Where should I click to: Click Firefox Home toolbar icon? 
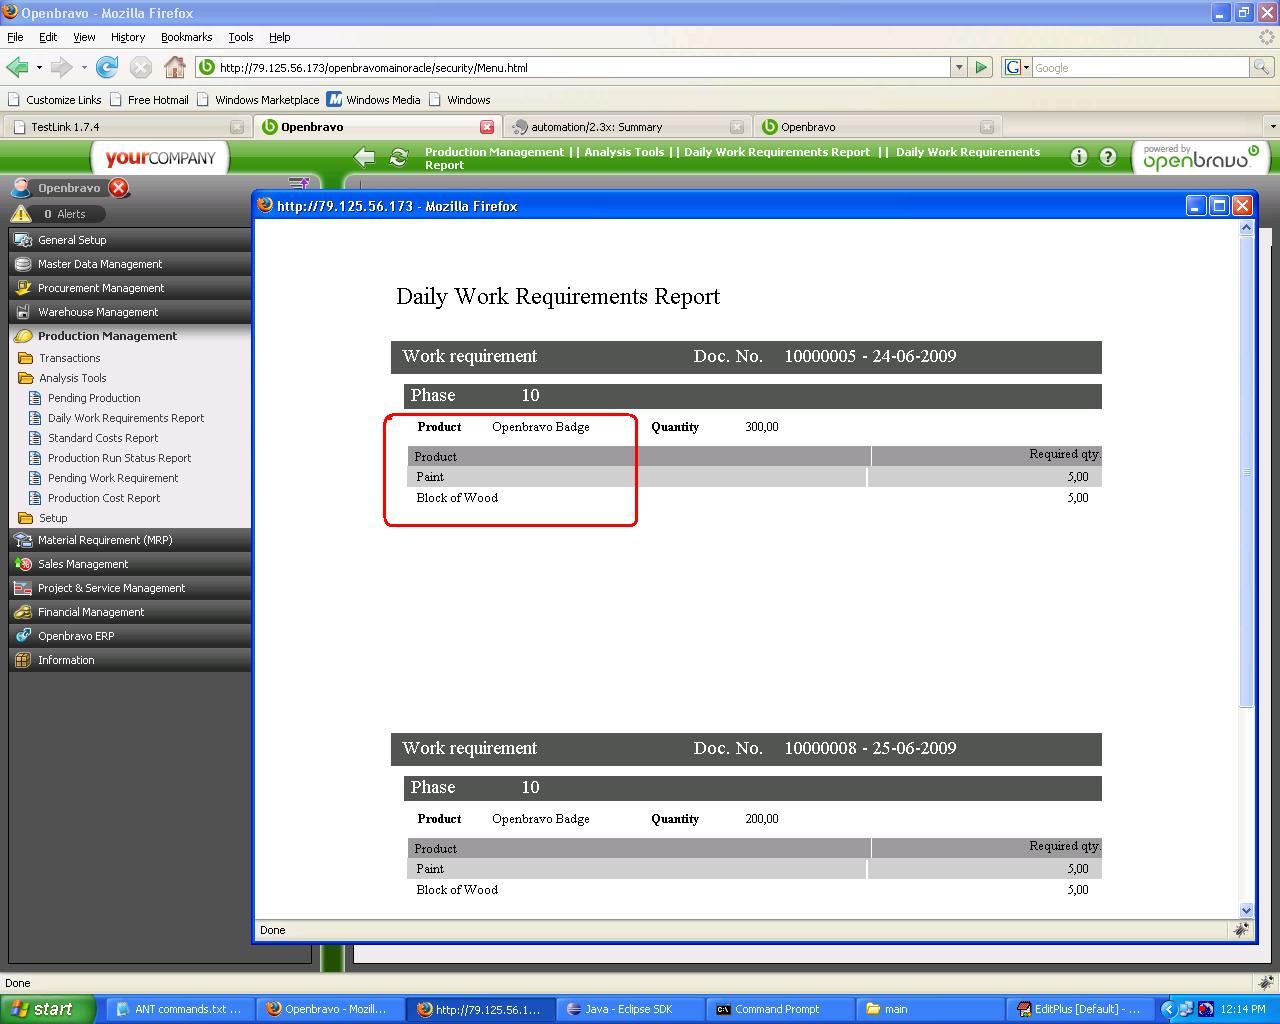(x=174, y=67)
